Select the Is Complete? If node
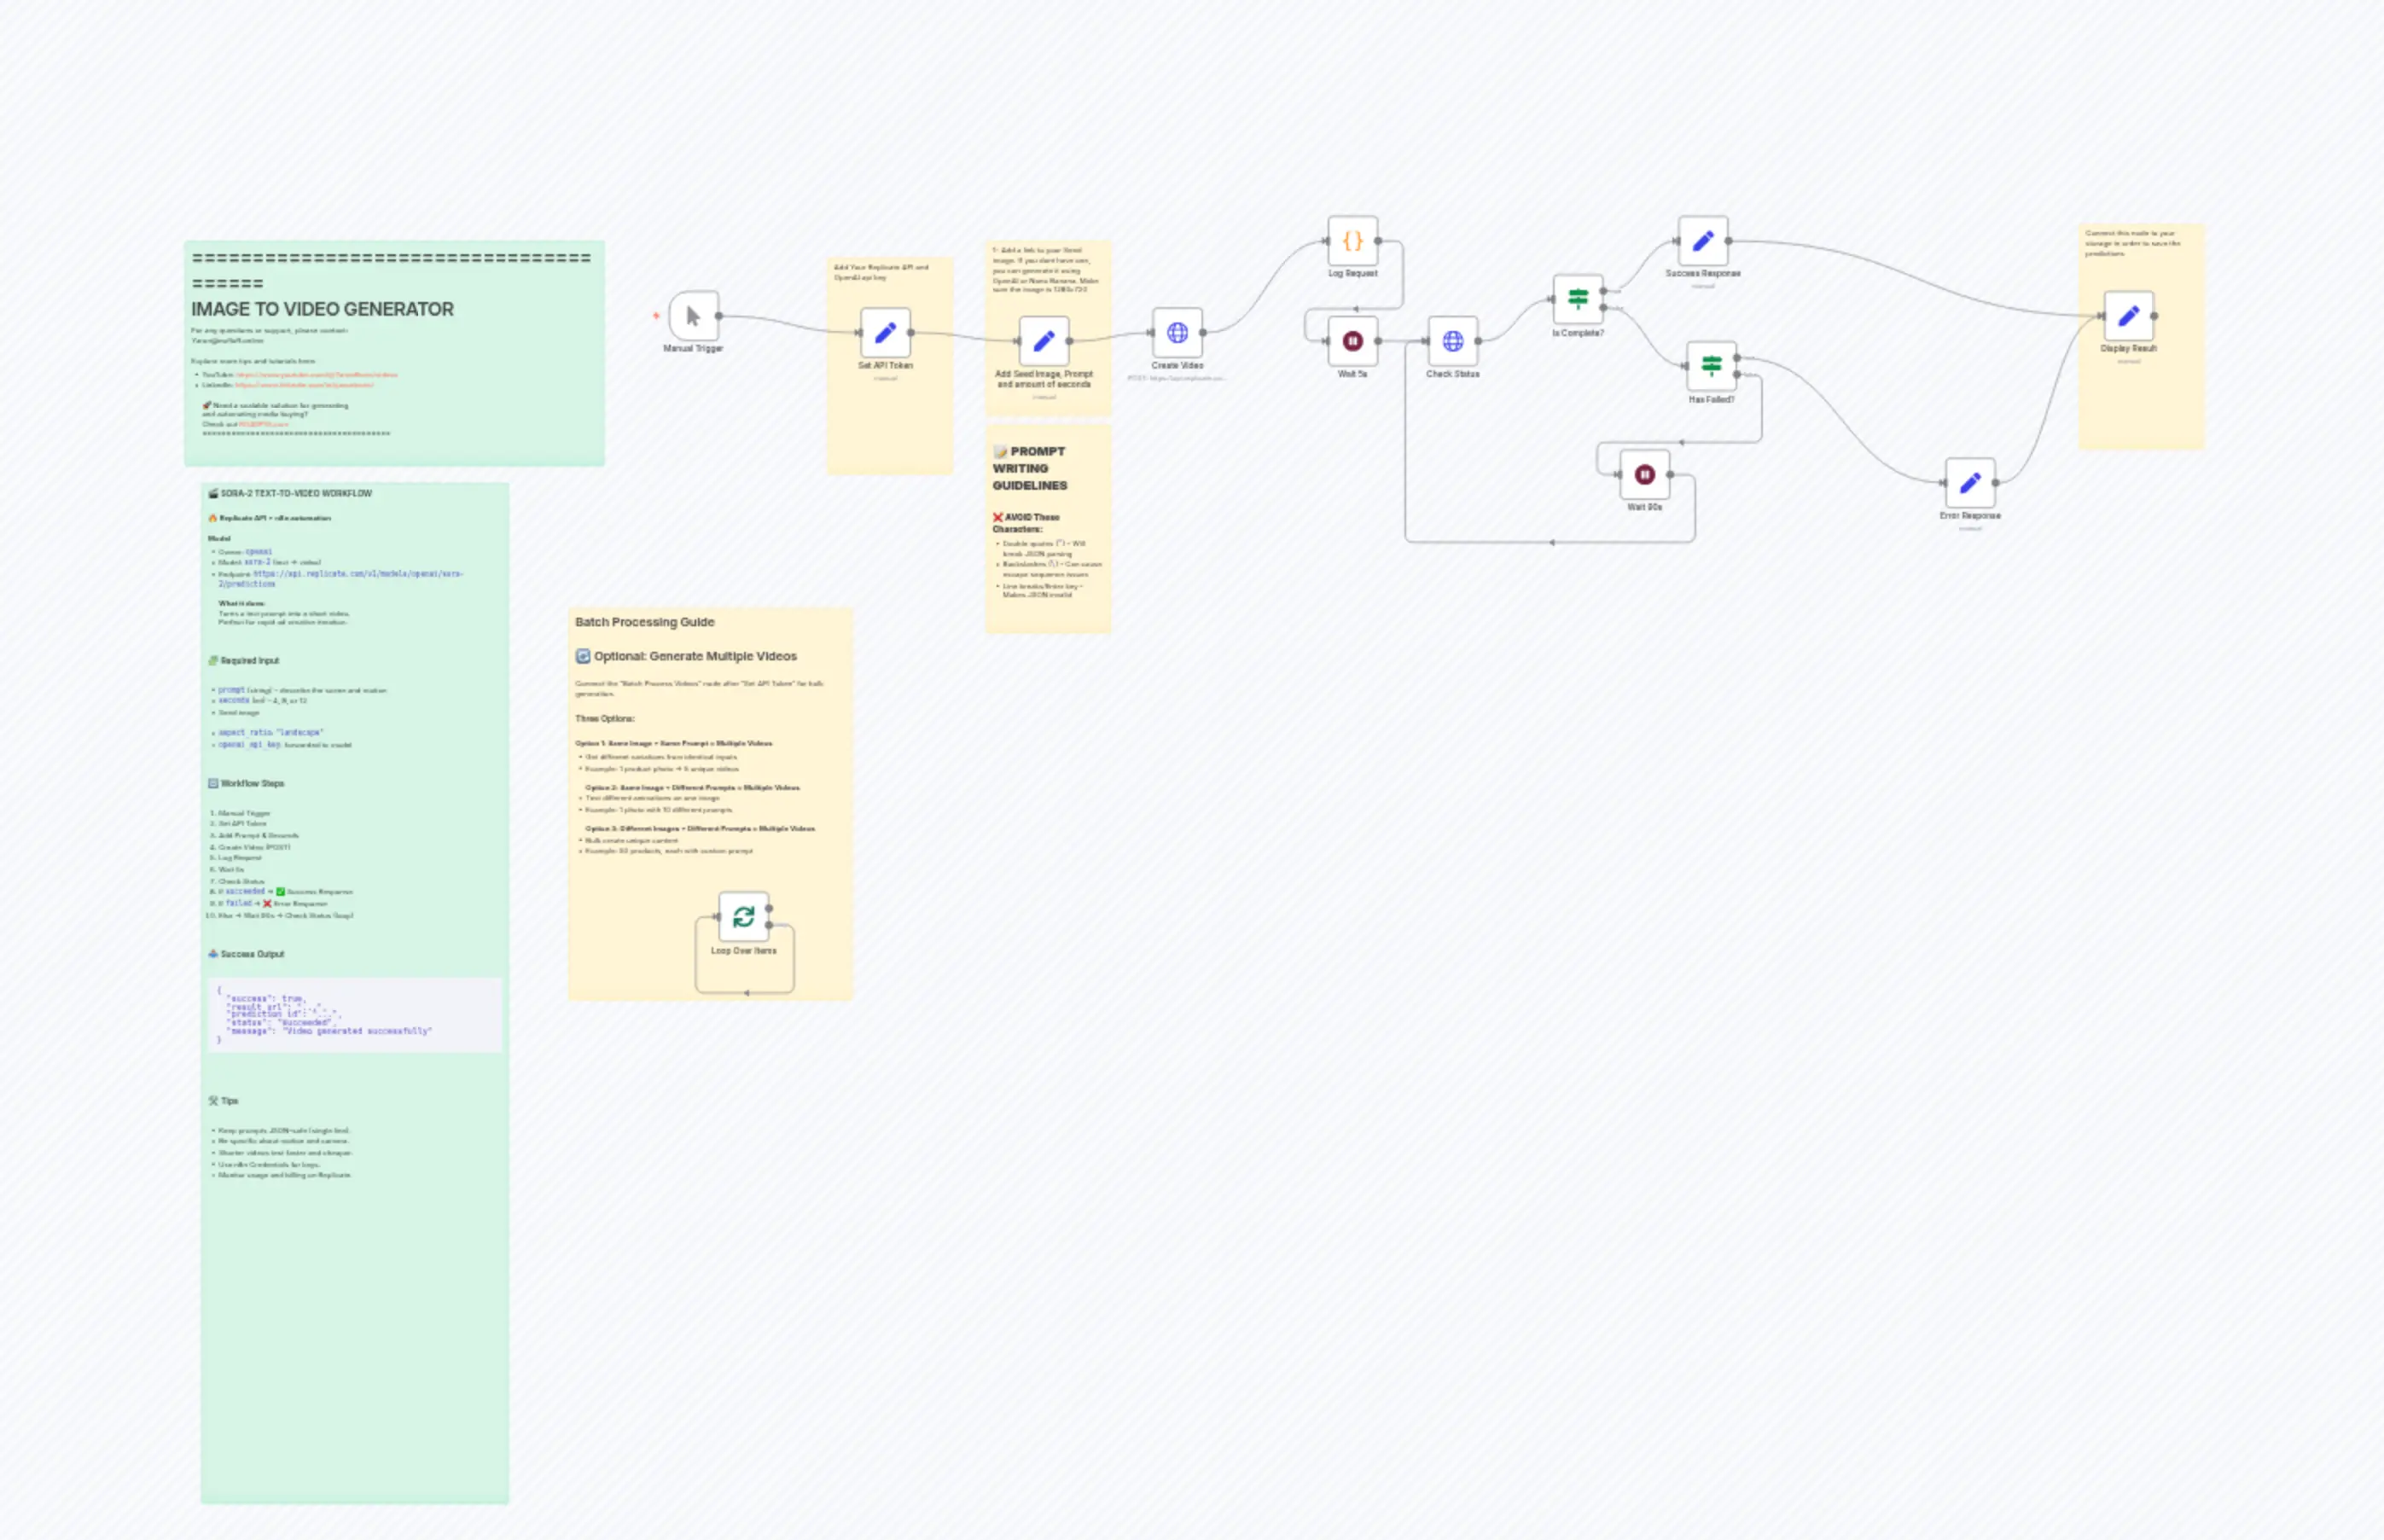The height and width of the screenshot is (1540, 2384). (x=1577, y=299)
